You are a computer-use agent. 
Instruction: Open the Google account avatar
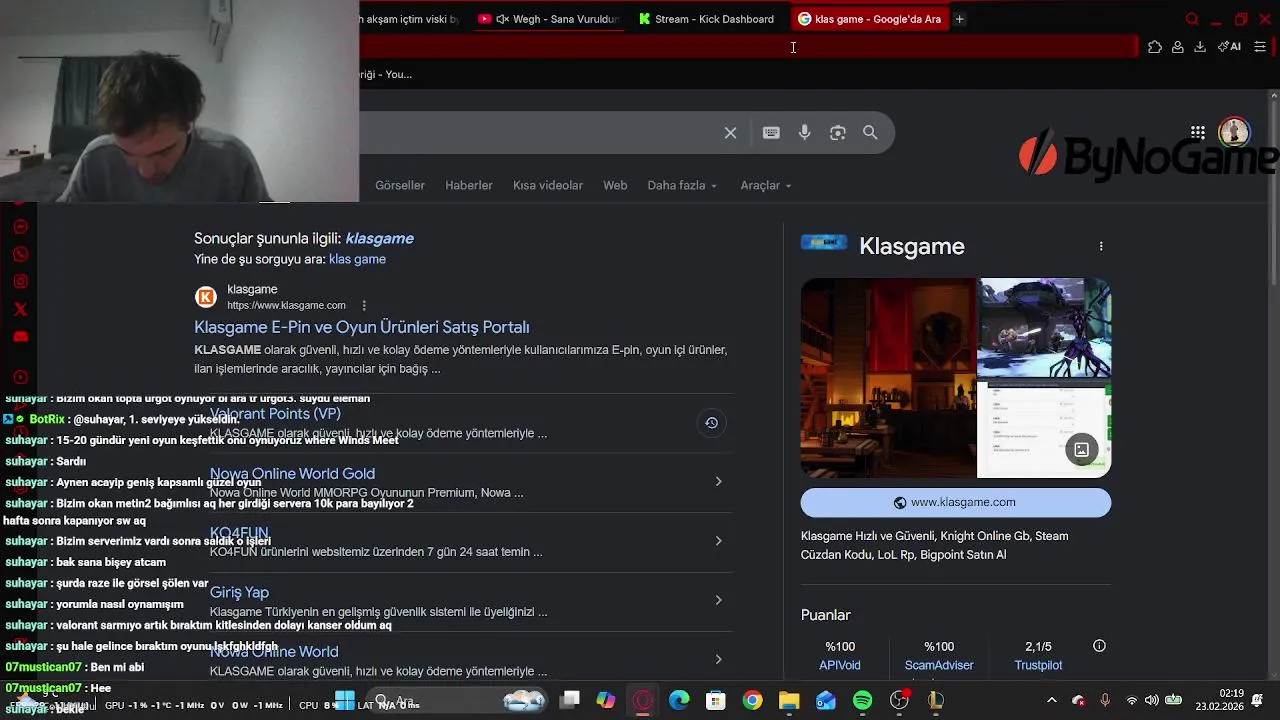pyautogui.click(x=1234, y=132)
